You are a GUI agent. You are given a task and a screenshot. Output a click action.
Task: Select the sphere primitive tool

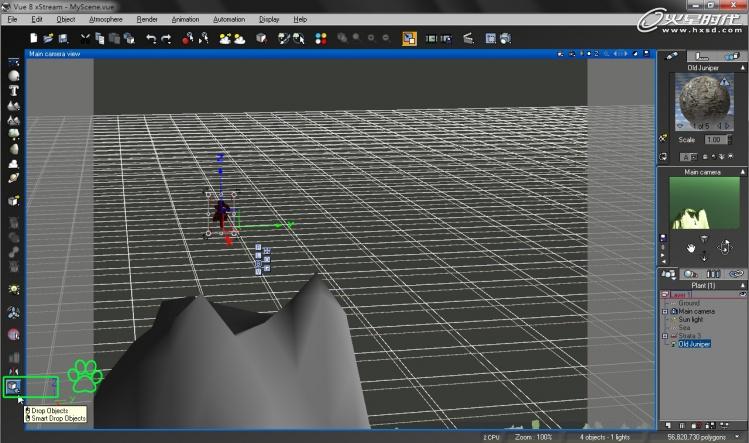pyautogui.click(x=14, y=76)
